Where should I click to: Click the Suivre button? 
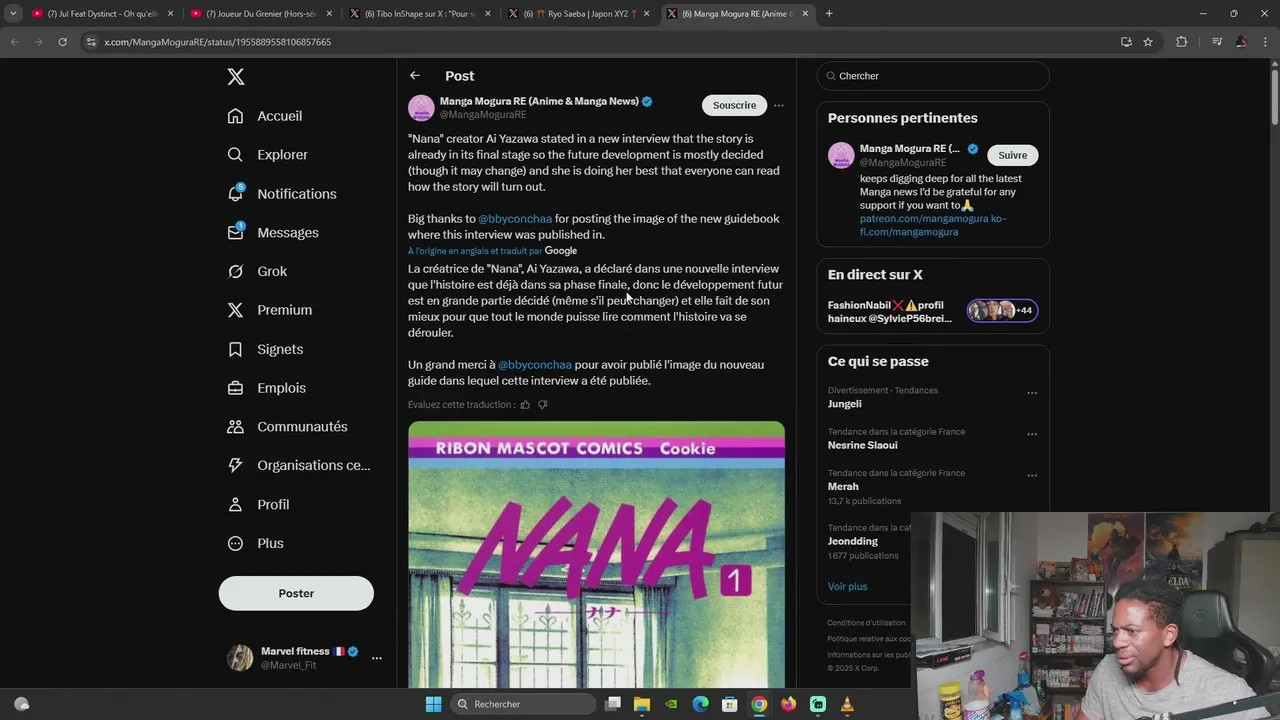pos(1013,155)
